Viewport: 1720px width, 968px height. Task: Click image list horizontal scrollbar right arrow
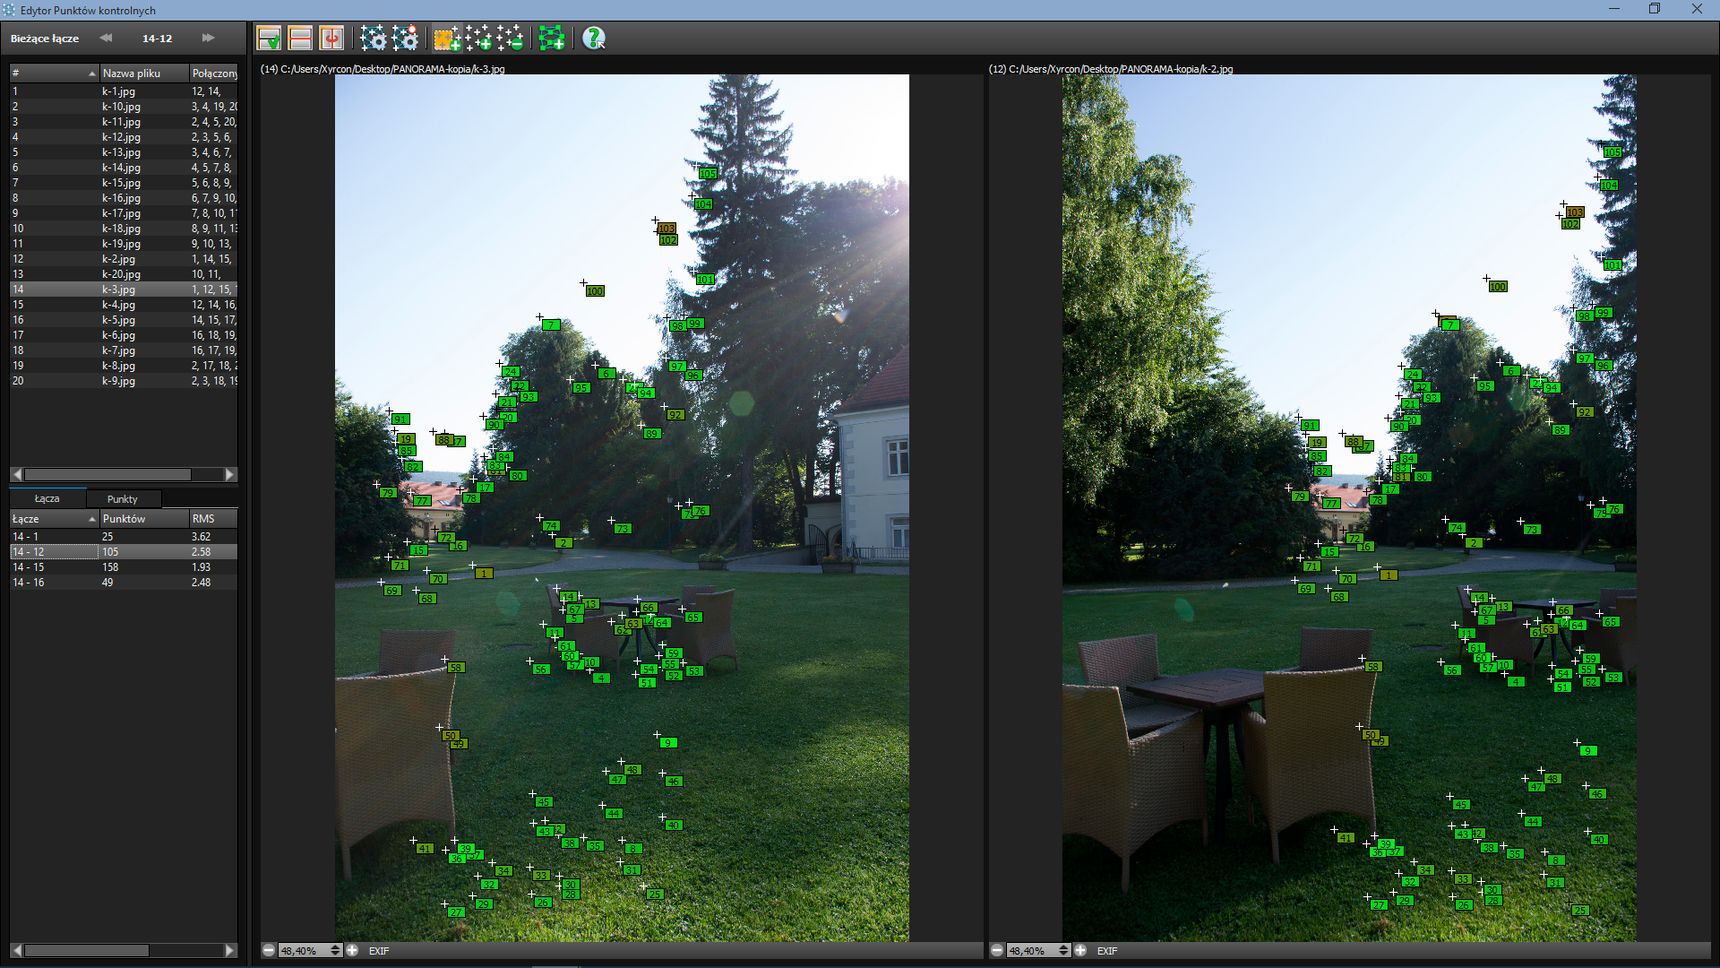230,474
